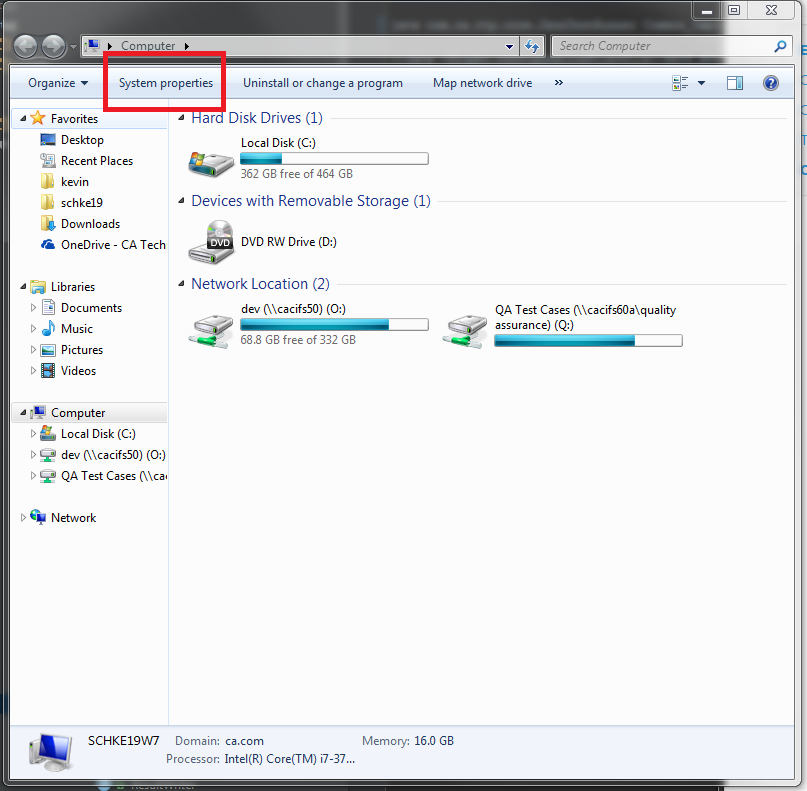Expand the Documents library
The height and width of the screenshot is (791, 807).
[32, 307]
